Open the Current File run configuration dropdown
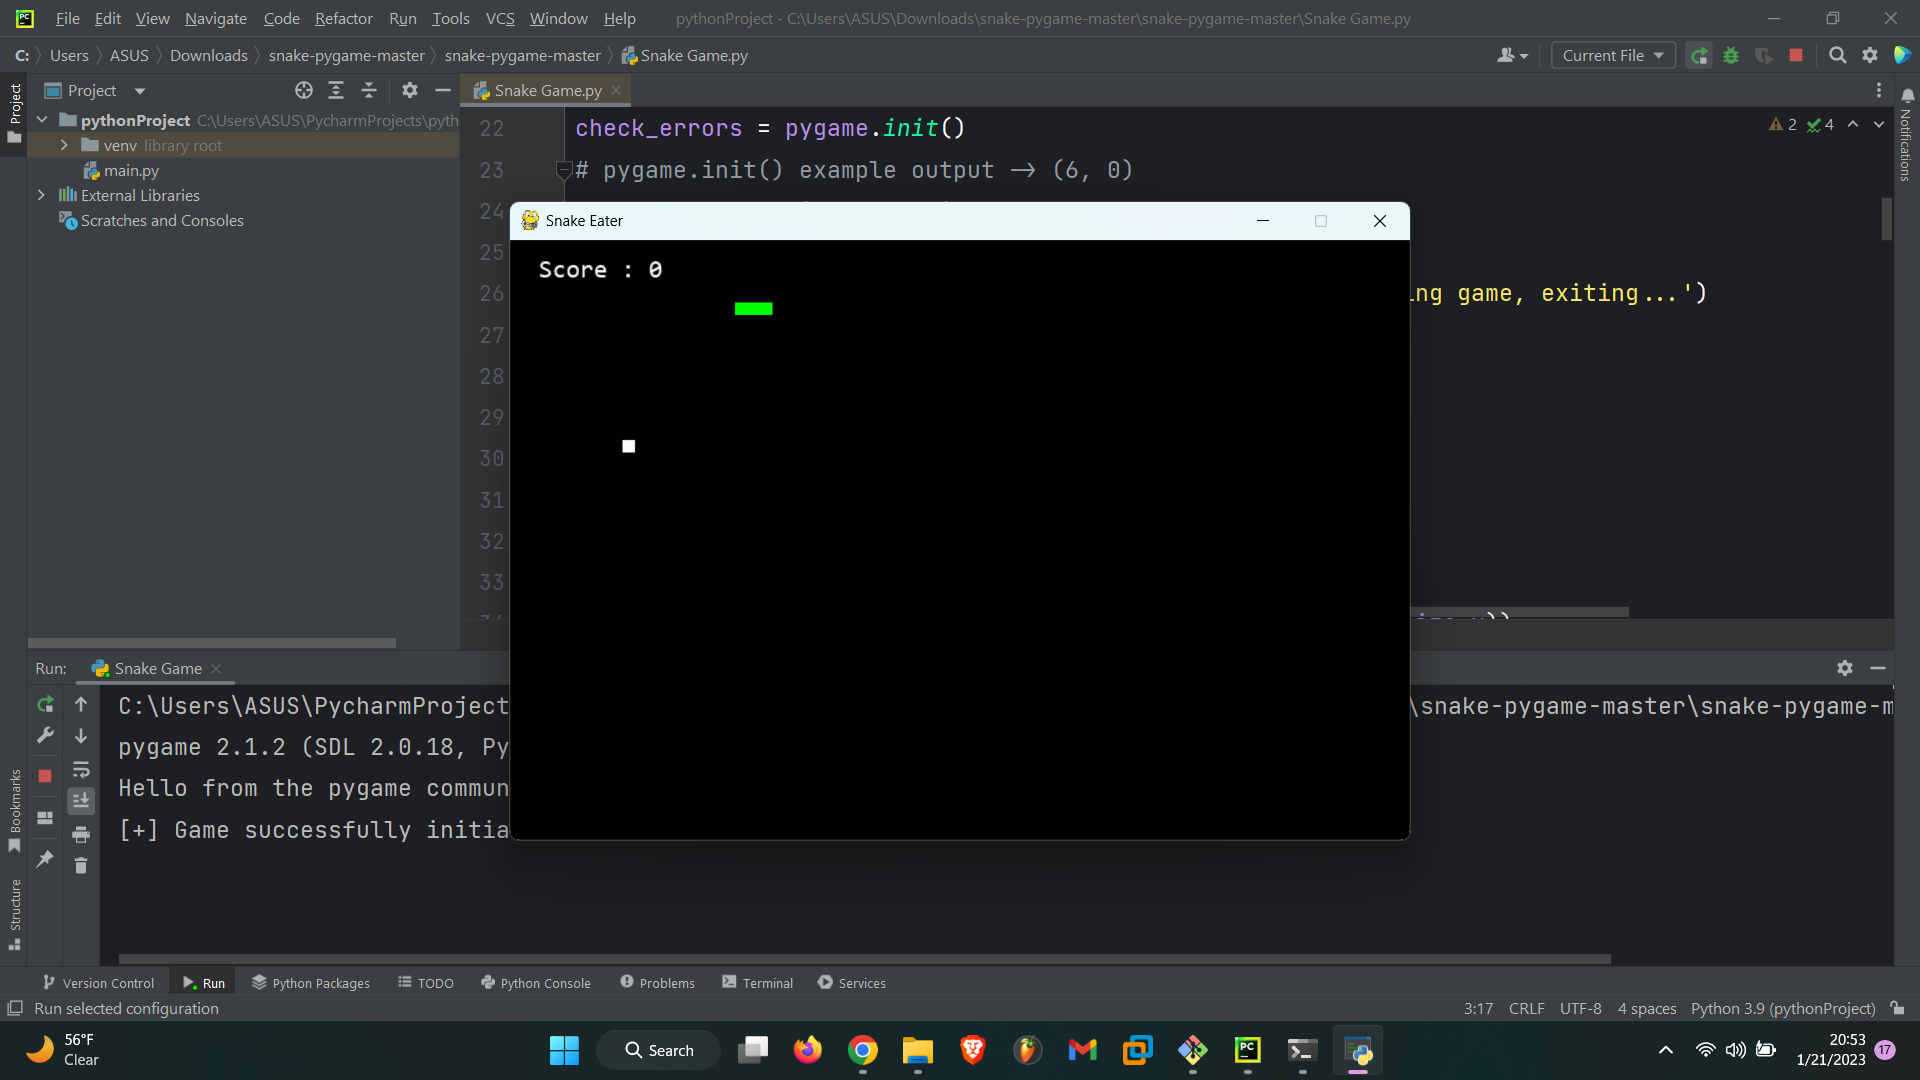The width and height of the screenshot is (1920, 1080). coord(1613,55)
